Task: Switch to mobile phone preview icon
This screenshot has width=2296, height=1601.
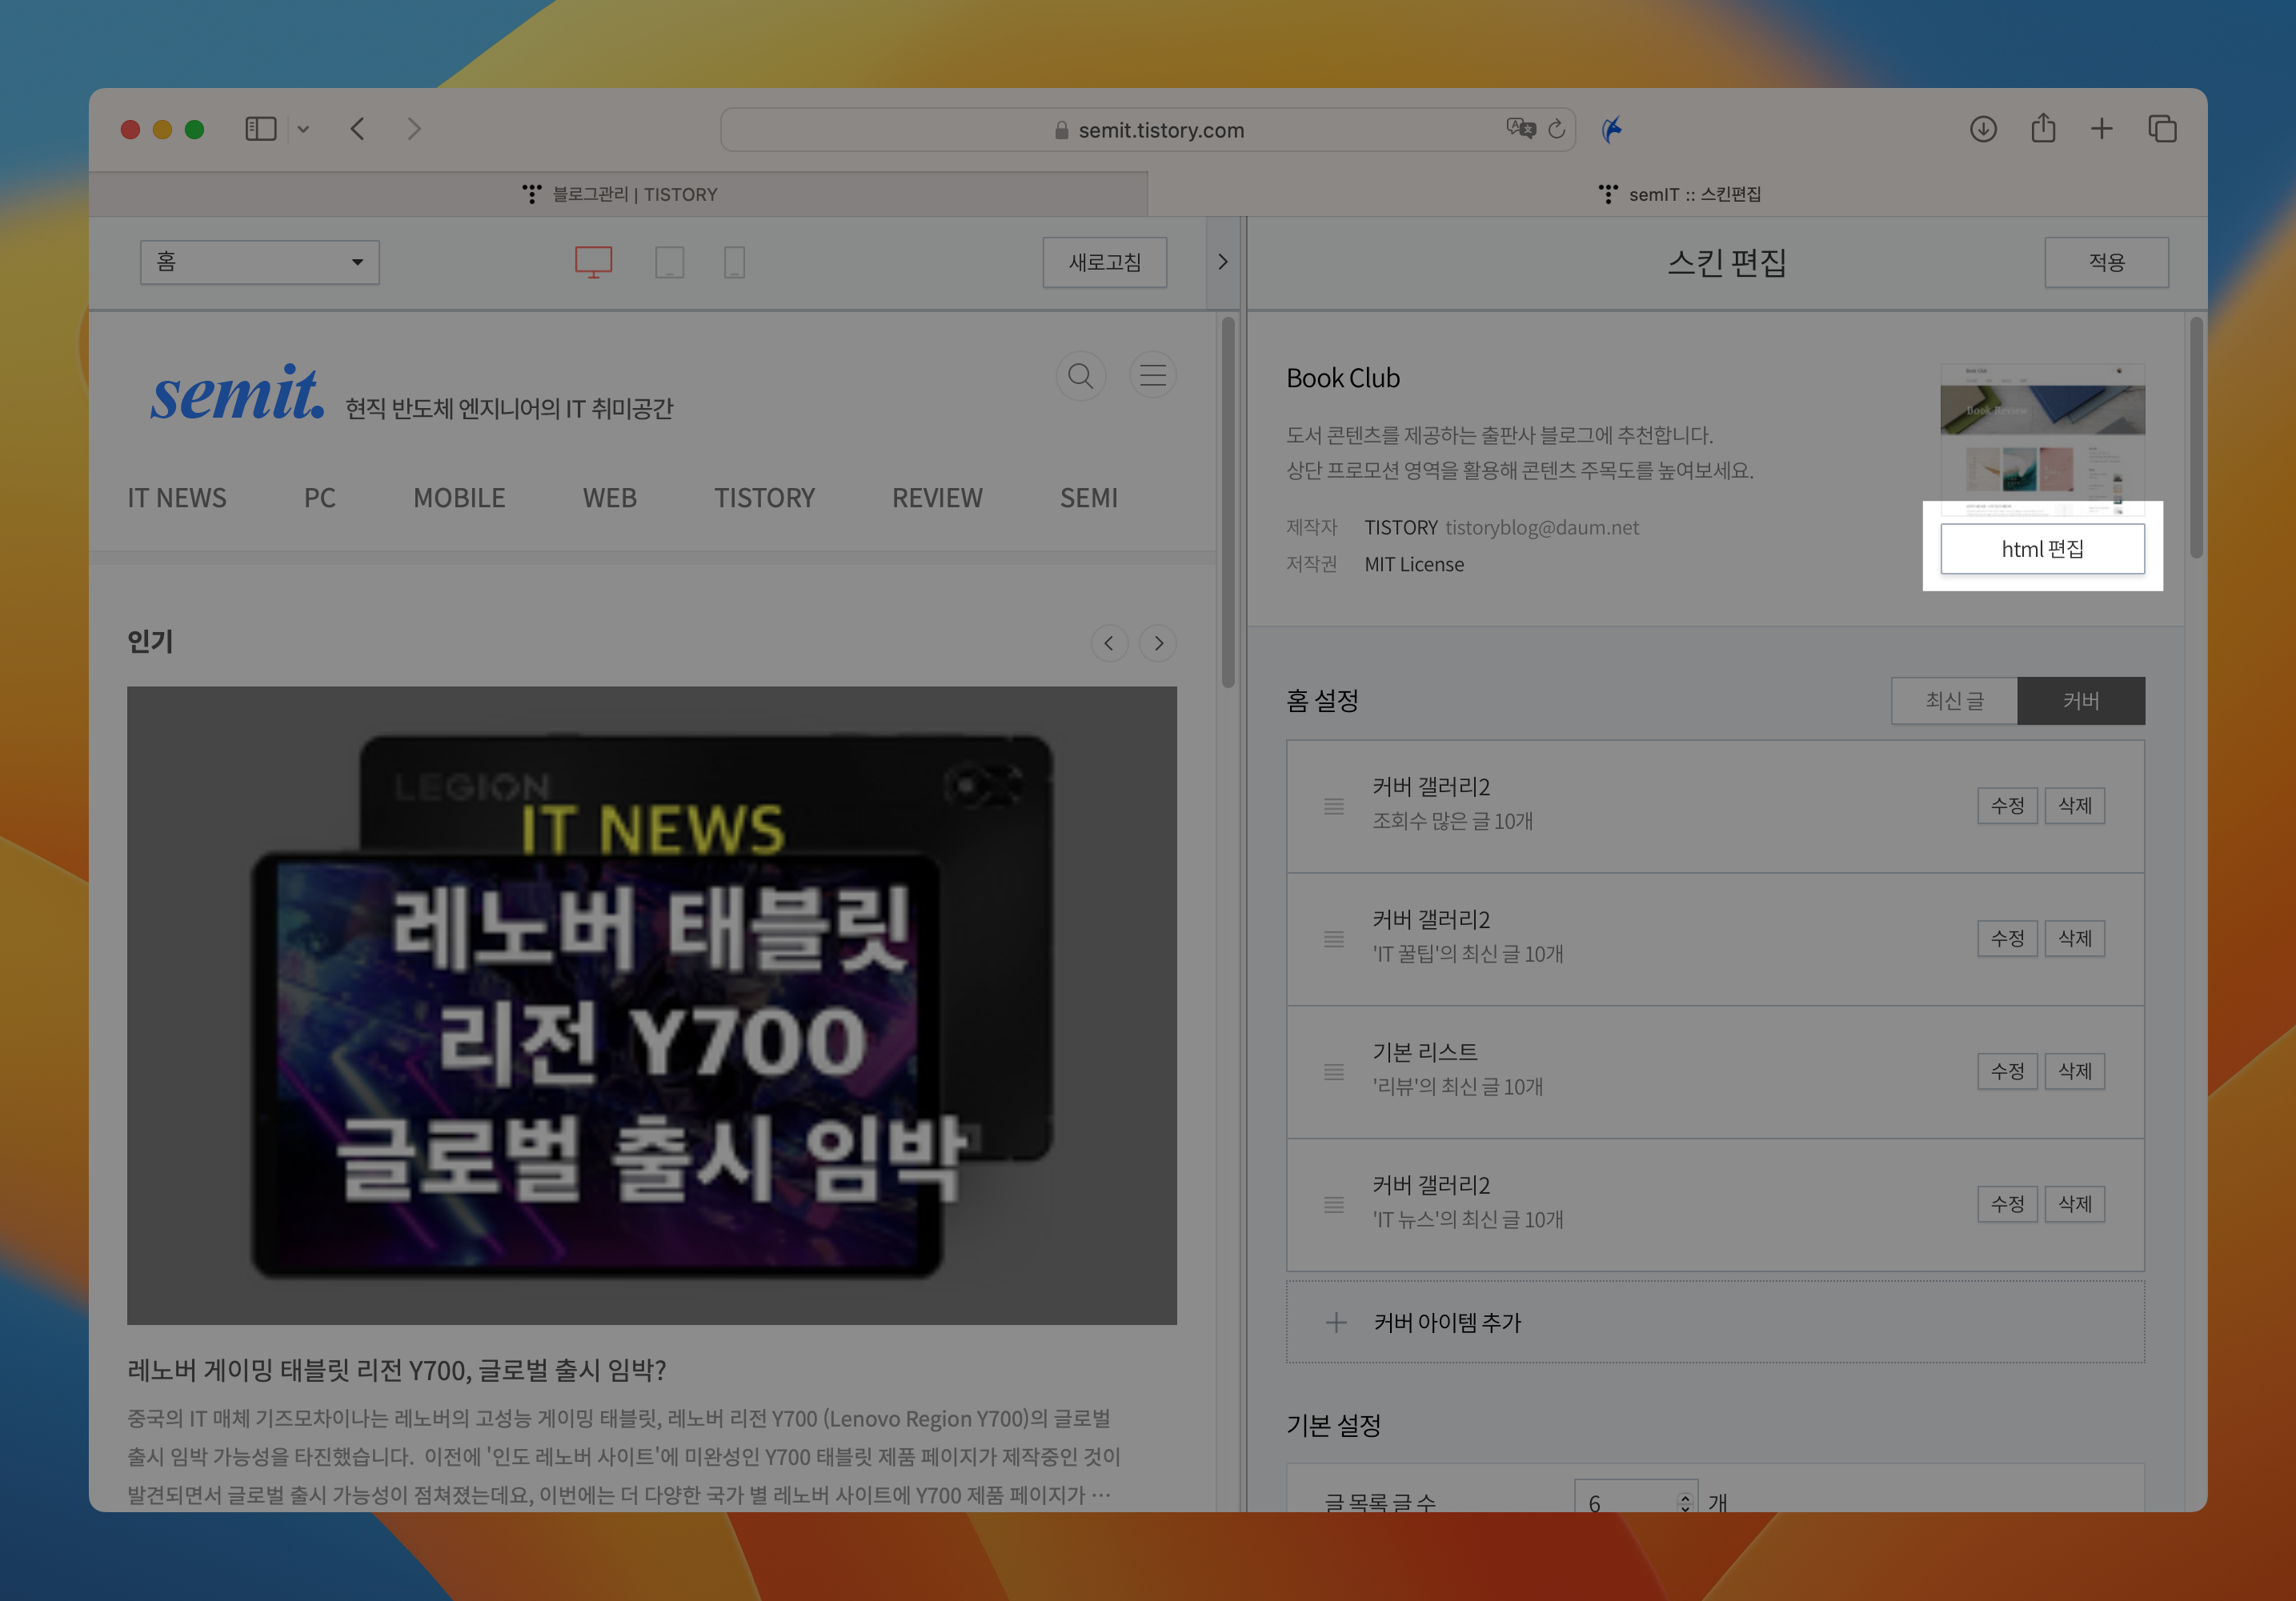Action: [x=734, y=262]
